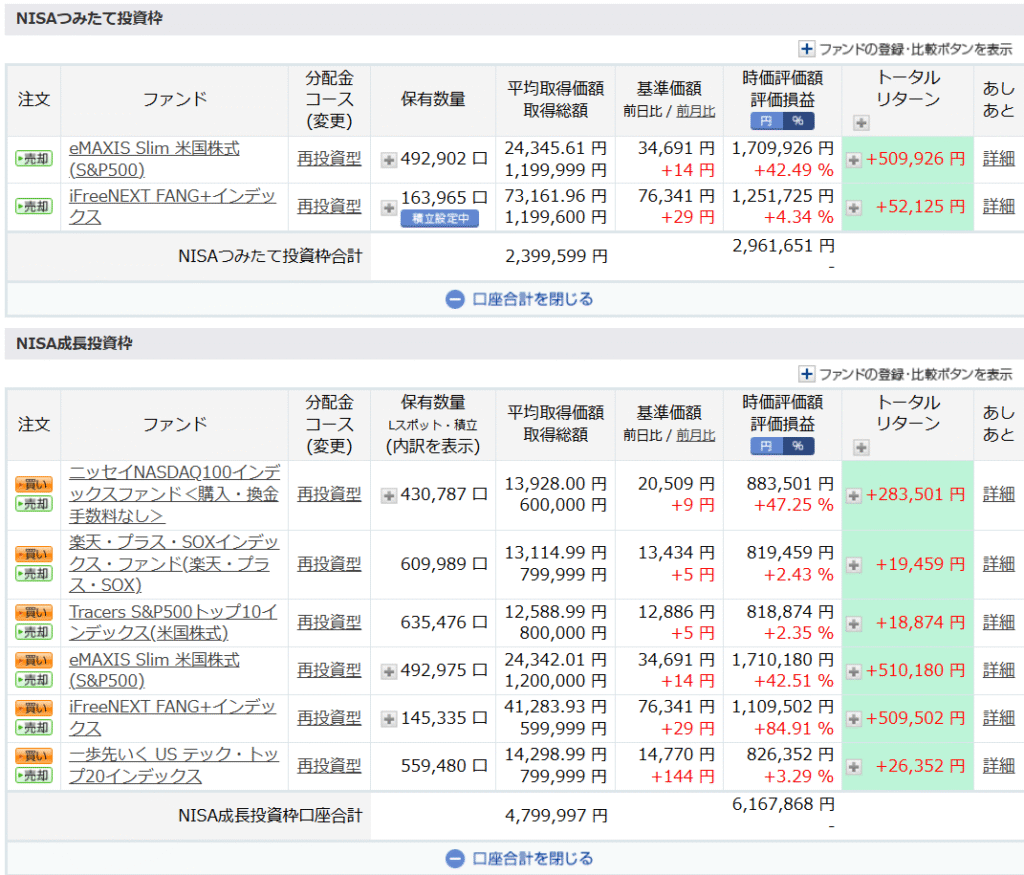1024x875 pixels.
Task: Expand holdings plus icon beside 492,975 口
Action: click(389, 671)
